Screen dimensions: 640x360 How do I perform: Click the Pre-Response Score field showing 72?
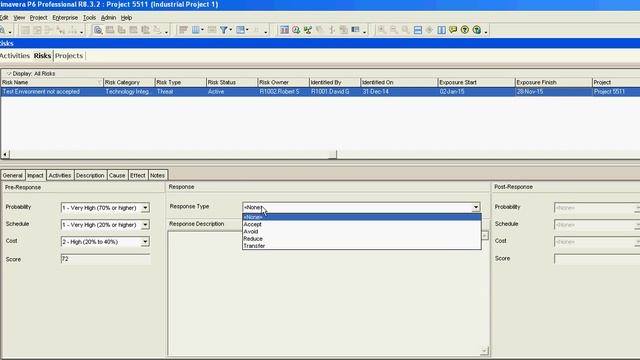tap(105, 259)
